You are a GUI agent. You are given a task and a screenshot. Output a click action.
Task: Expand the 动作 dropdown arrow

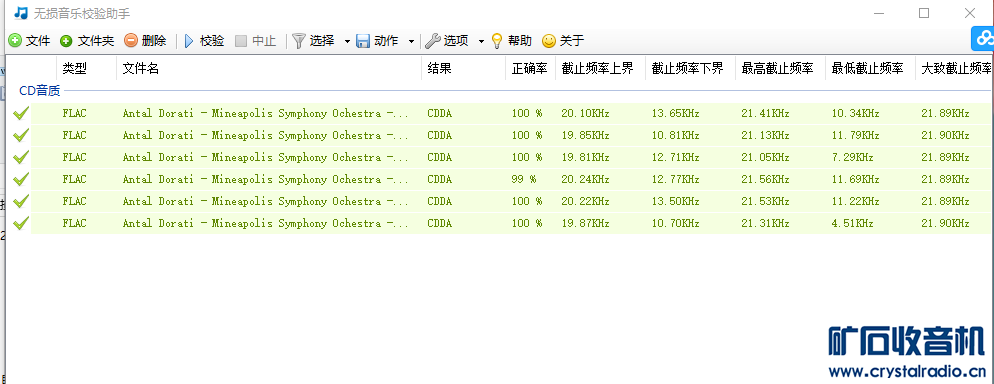[411, 42]
